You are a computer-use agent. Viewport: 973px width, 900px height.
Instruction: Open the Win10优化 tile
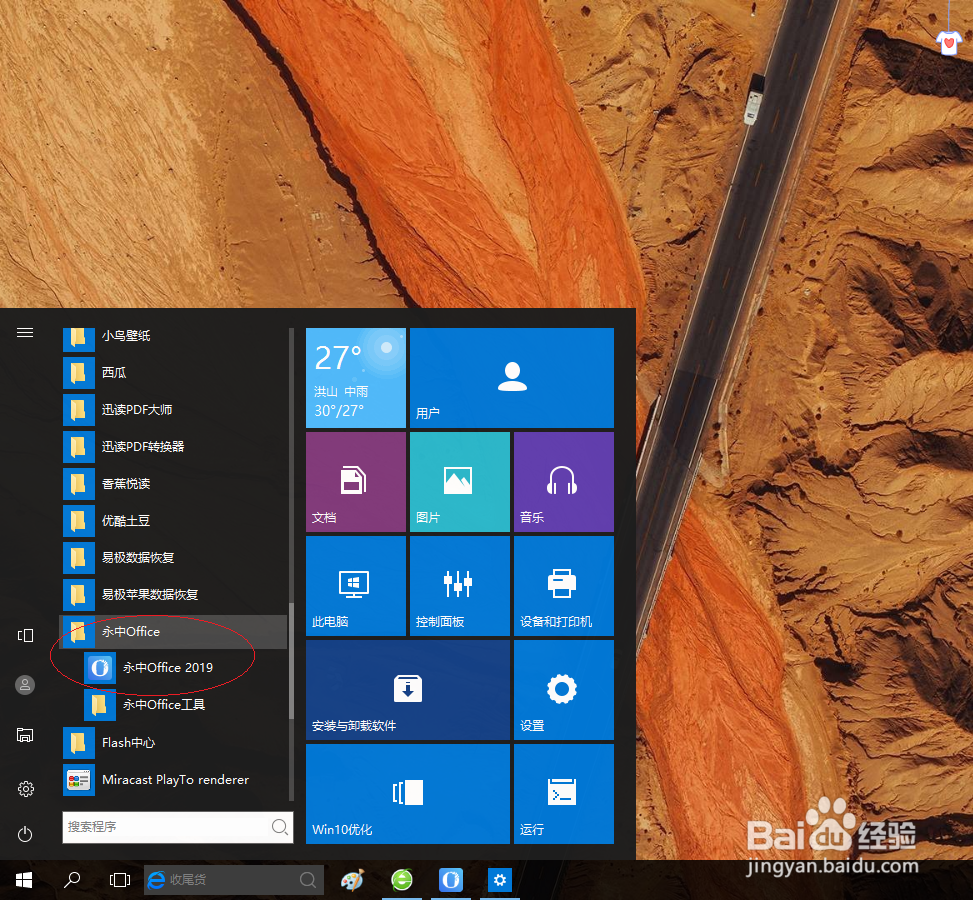pyautogui.click(x=408, y=794)
